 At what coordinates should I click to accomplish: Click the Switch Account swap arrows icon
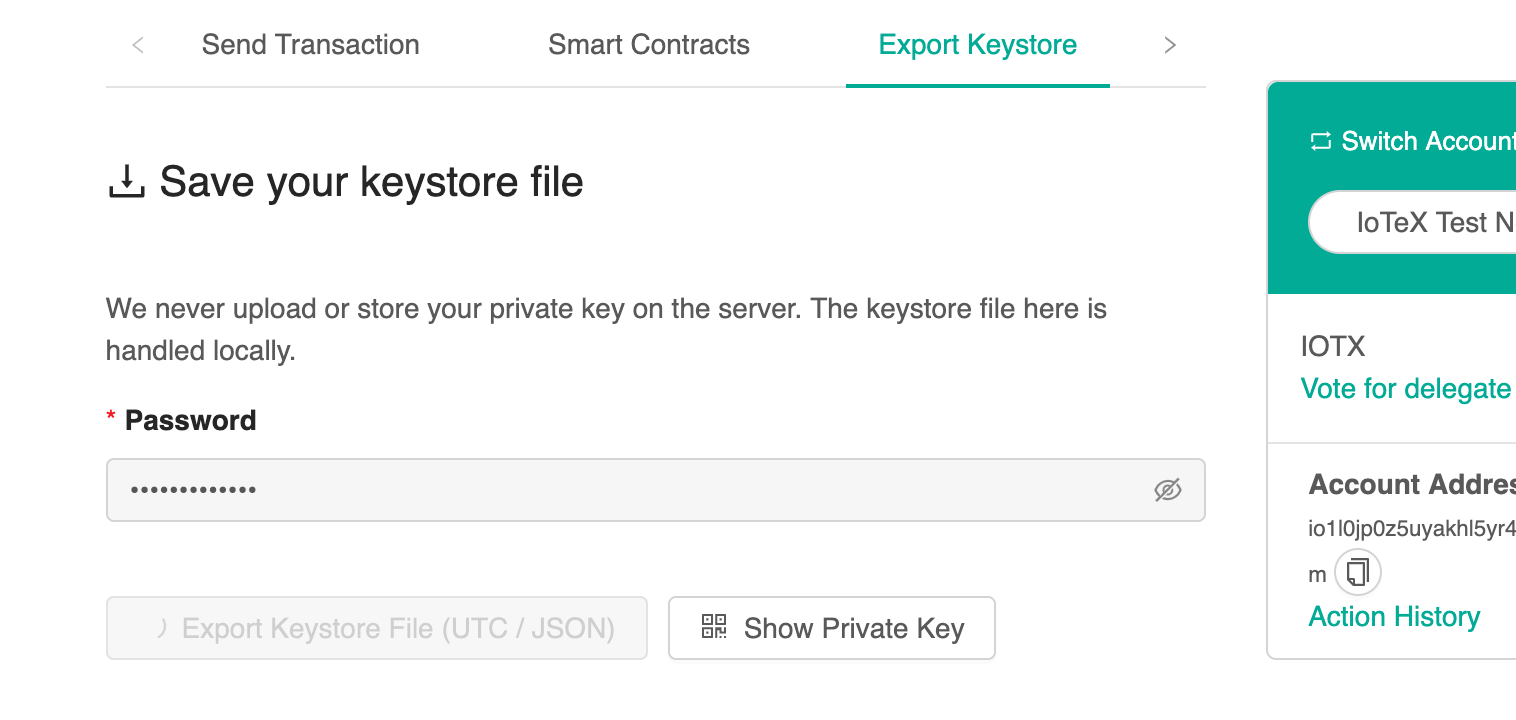click(x=1321, y=141)
